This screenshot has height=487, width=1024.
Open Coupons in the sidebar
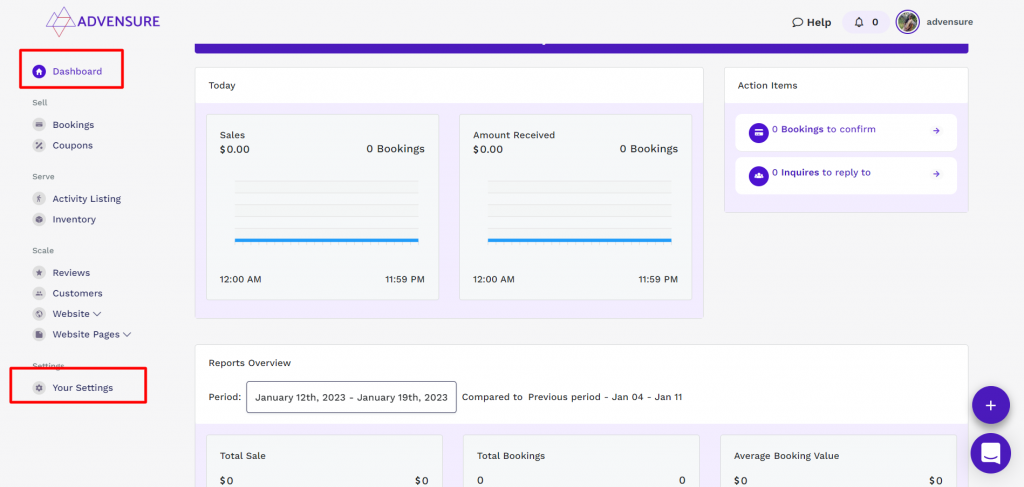coord(72,145)
